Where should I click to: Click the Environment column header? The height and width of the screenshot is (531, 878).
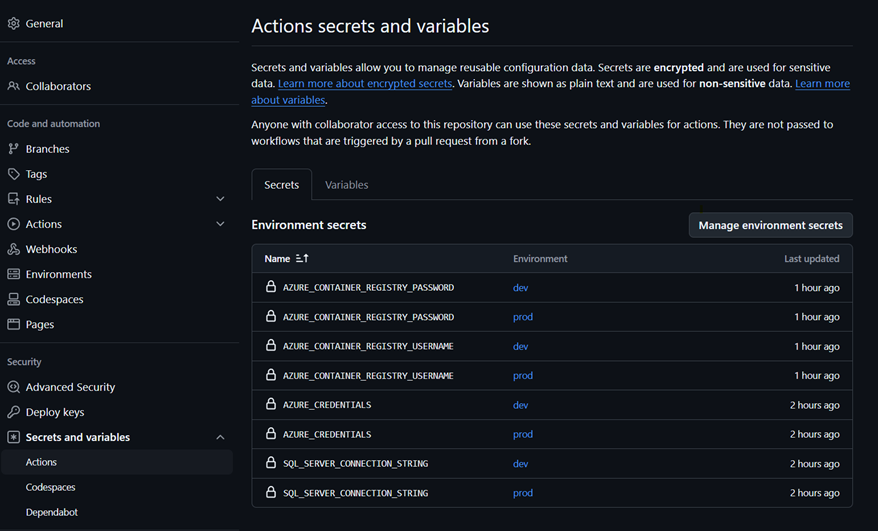pos(540,259)
